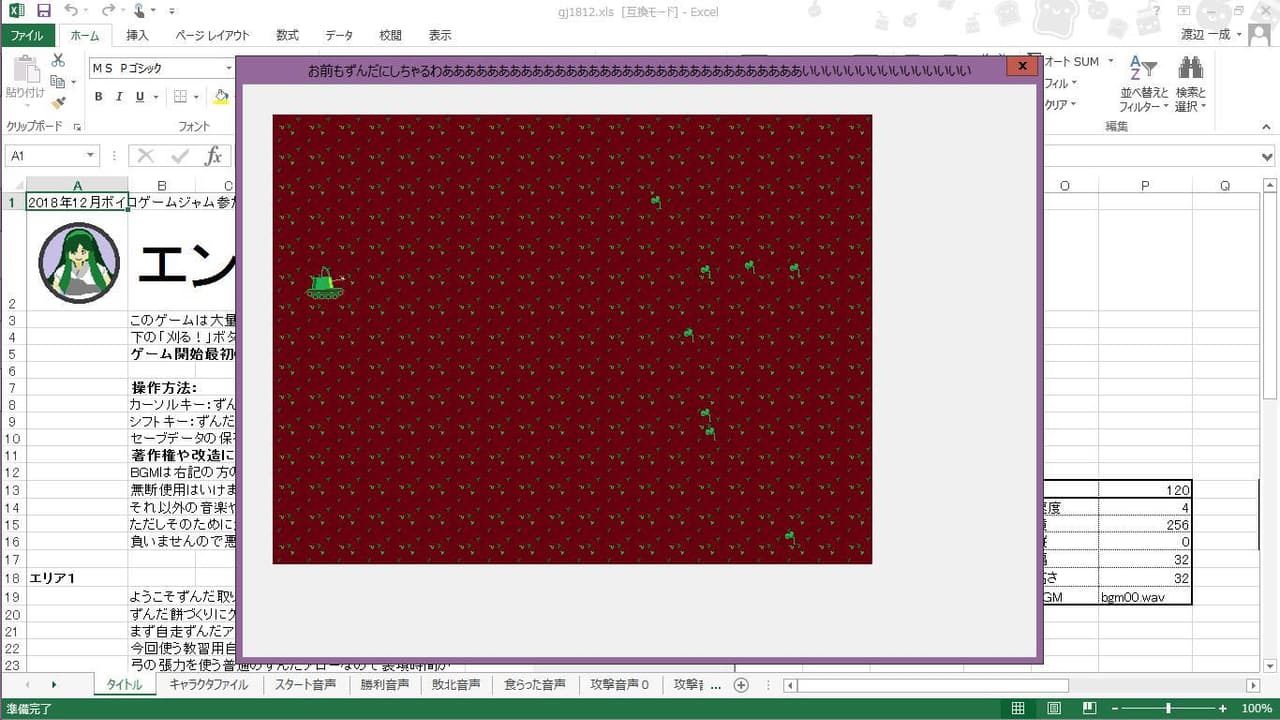Image resolution: width=1280 pixels, height=720 pixels.
Task: Expand the borders dropdown arrow
Action: [195, 97]
